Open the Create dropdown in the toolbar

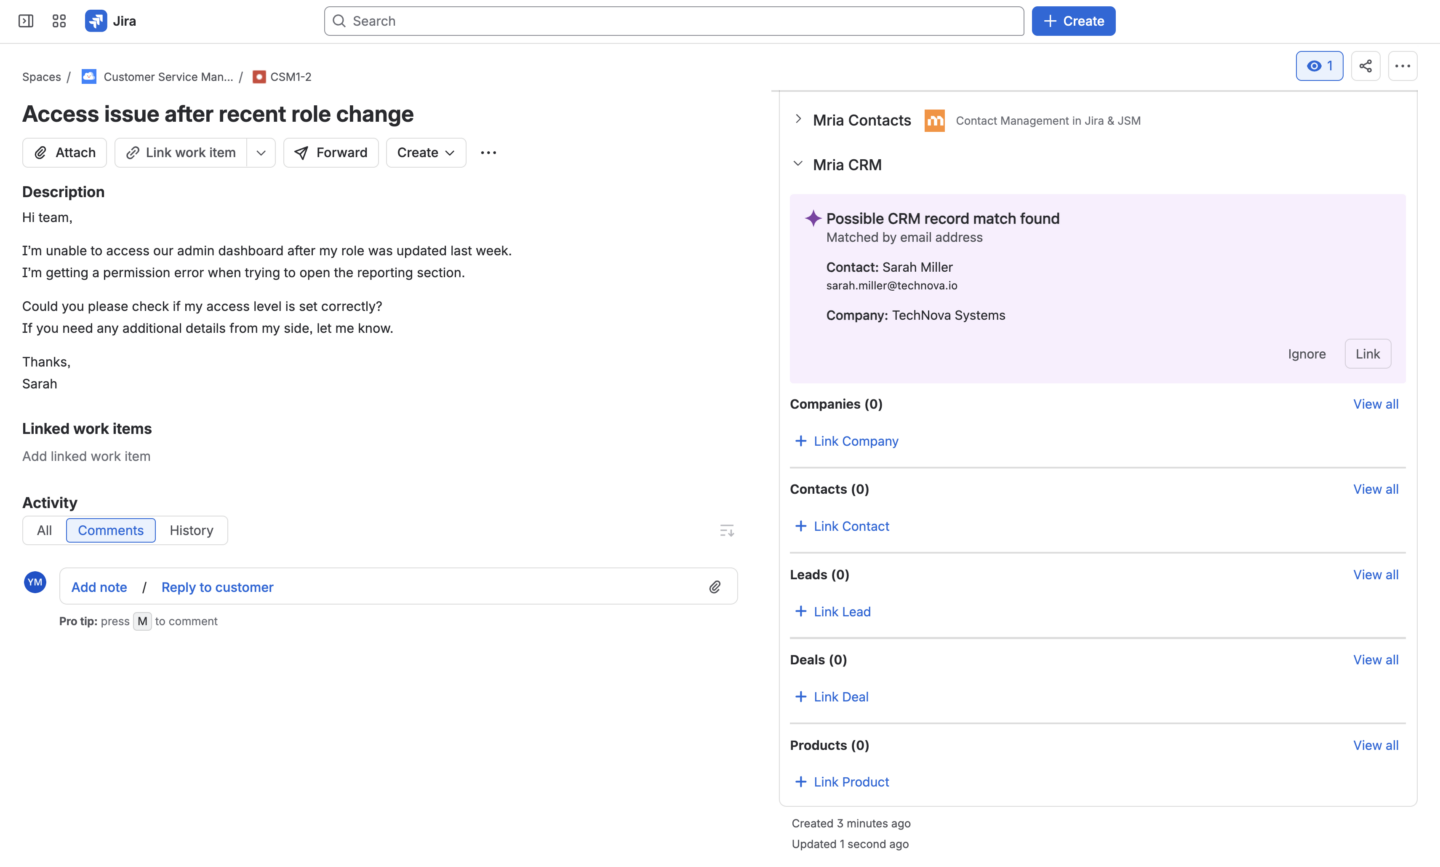[426, 153]
